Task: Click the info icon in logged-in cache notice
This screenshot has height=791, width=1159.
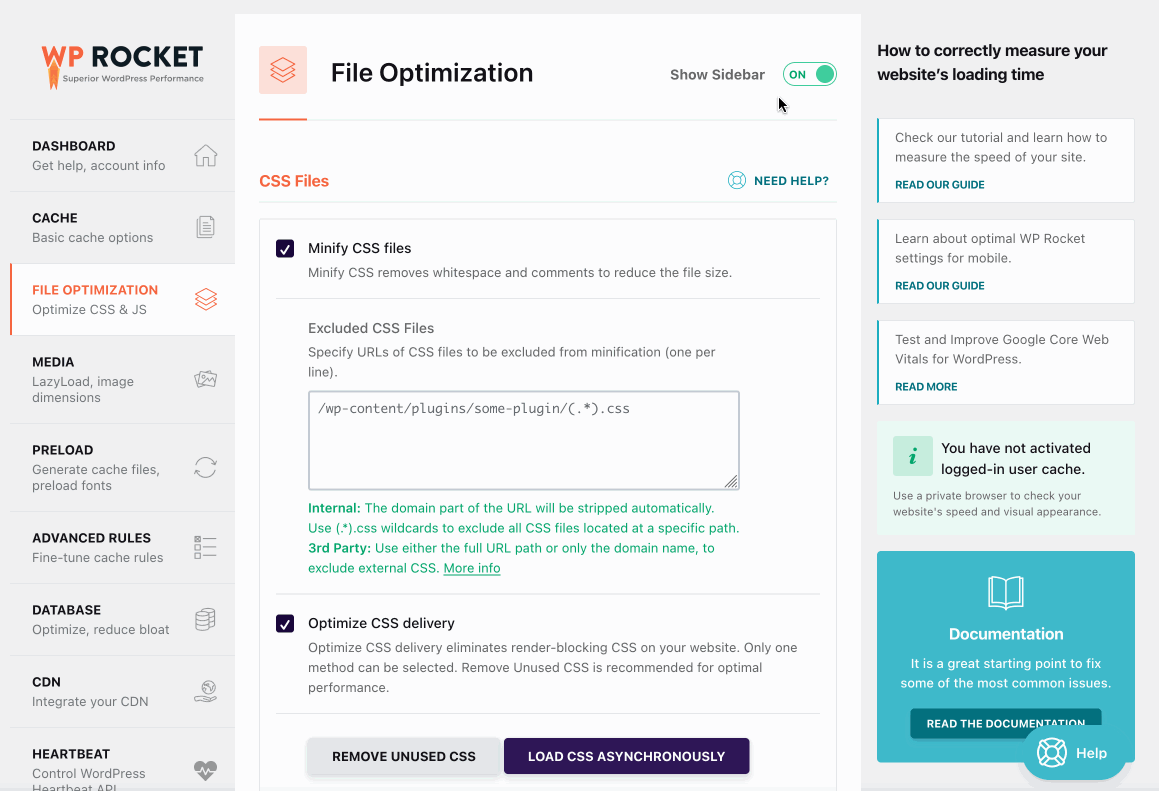Action: (912, 456)
